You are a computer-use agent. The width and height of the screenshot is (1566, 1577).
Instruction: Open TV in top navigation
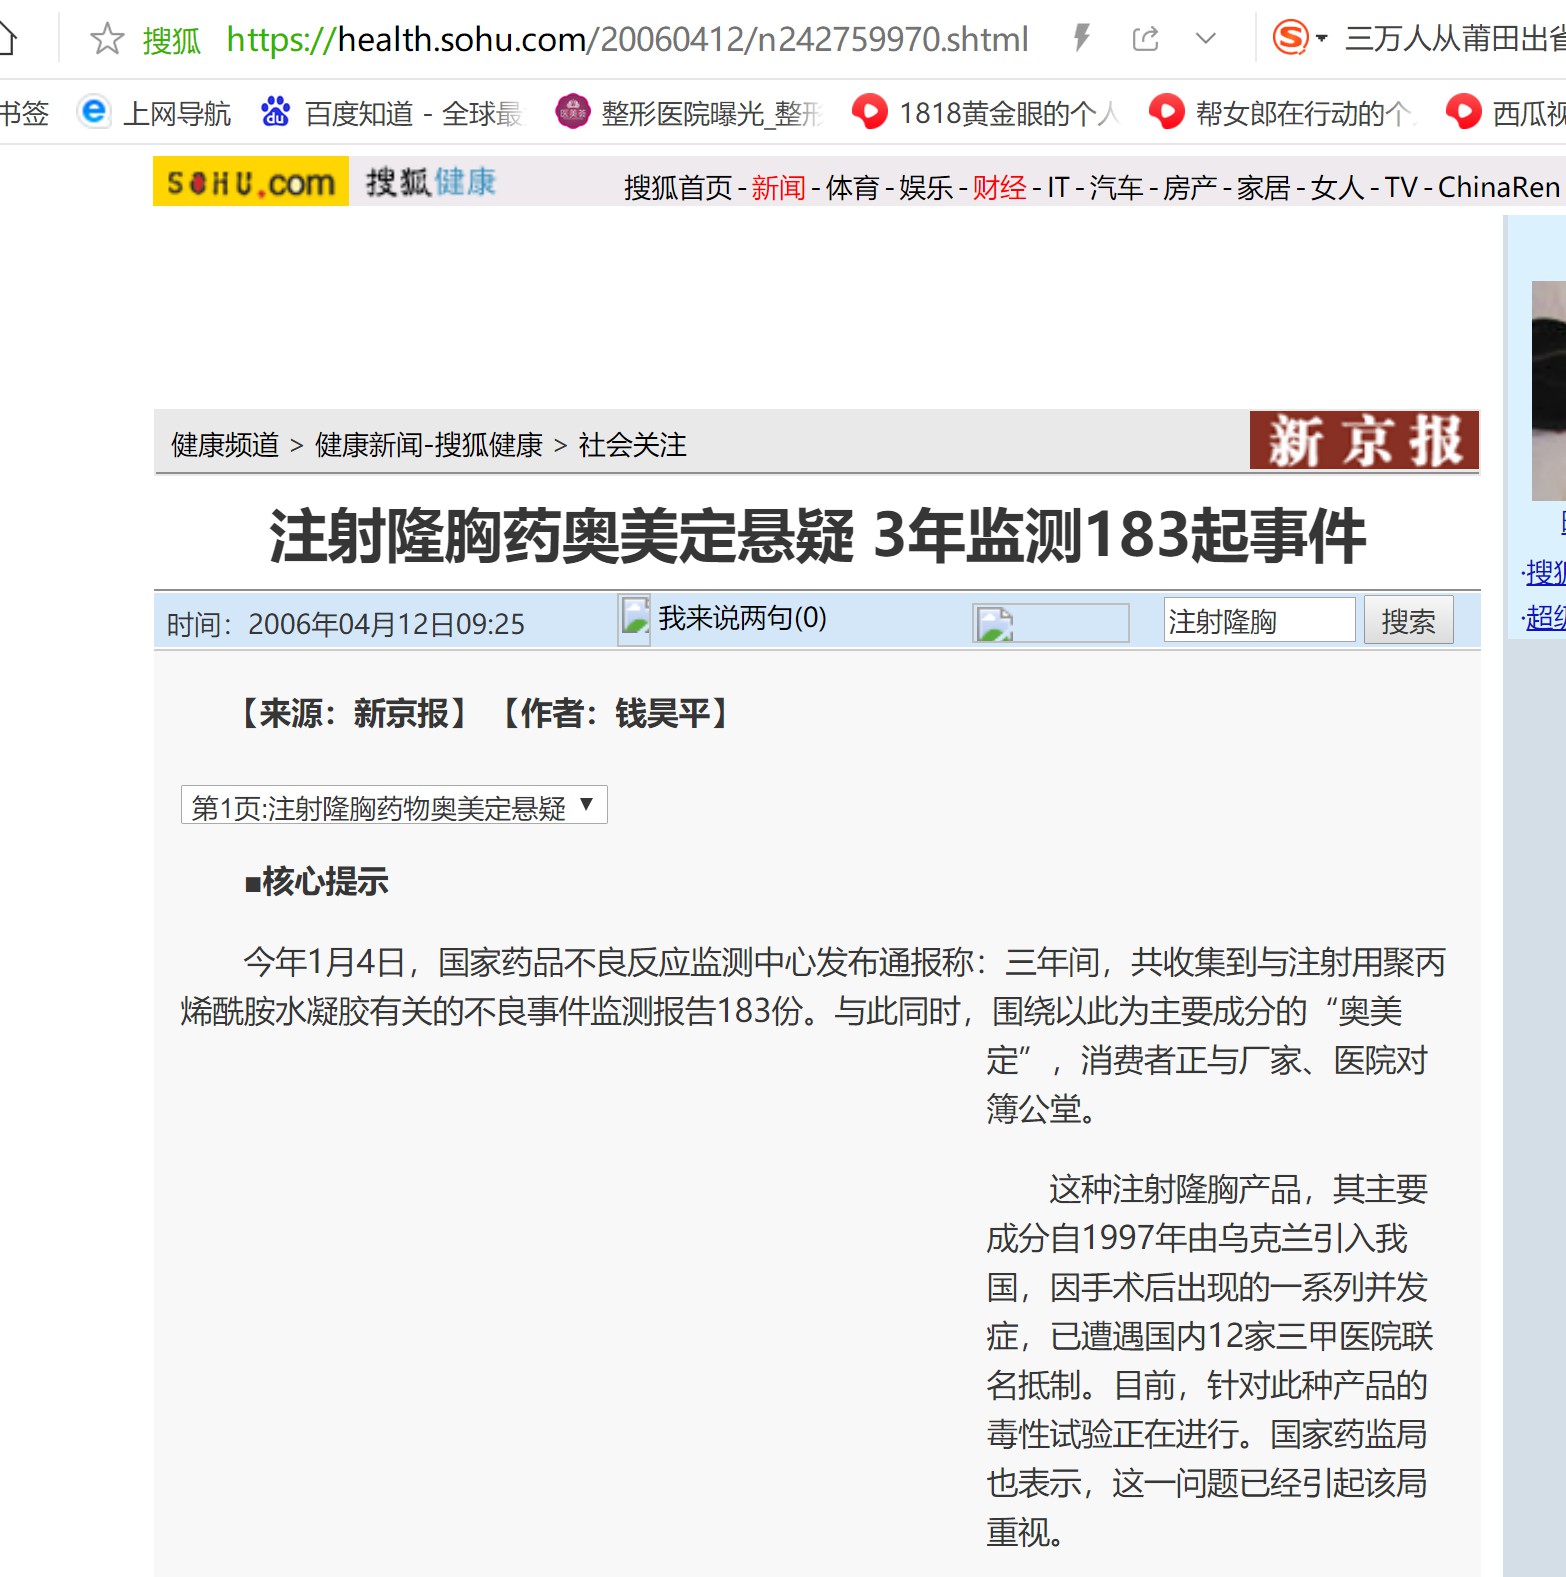1401,187
